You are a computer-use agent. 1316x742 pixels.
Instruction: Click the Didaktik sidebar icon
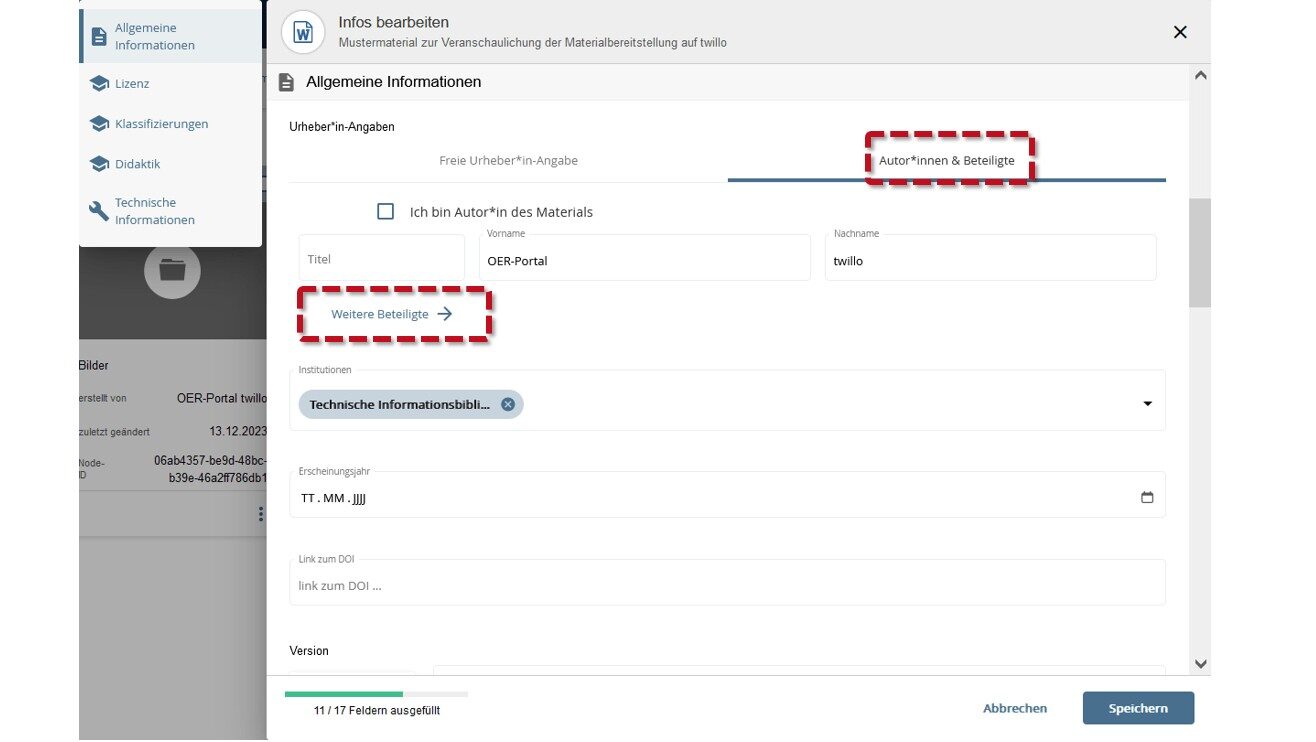(x=99, y=164)
